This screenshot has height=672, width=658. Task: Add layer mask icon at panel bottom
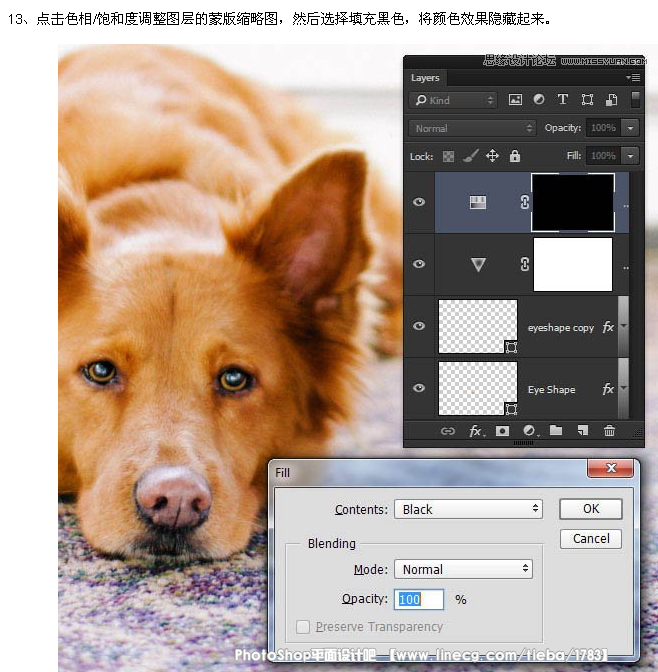[x=502, y=431]
